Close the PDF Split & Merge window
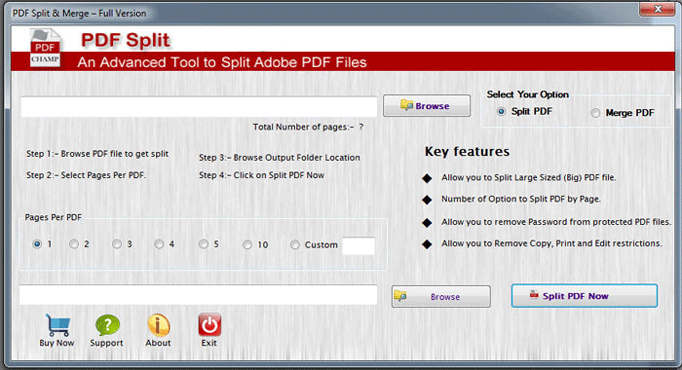Image resolution: width=682 pixels, height=370 pixels. (657, 9)
